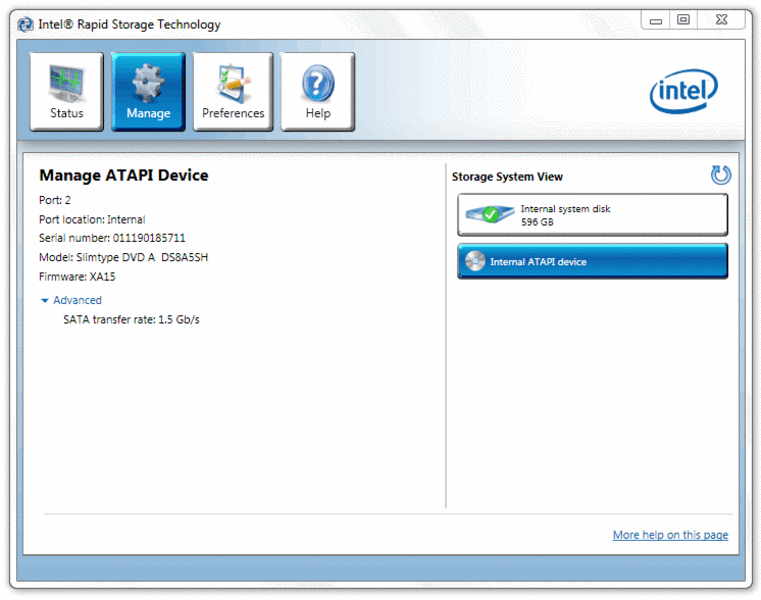Click SATA transfer rate: 1.5 Gb/s text
761x600 pixels.
pyautogui.click(x=131, y=319)
